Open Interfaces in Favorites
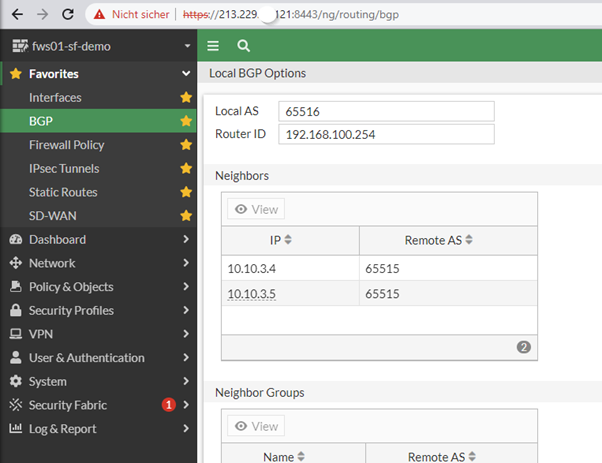Screen dimensions: 602x463 point(55,98)
